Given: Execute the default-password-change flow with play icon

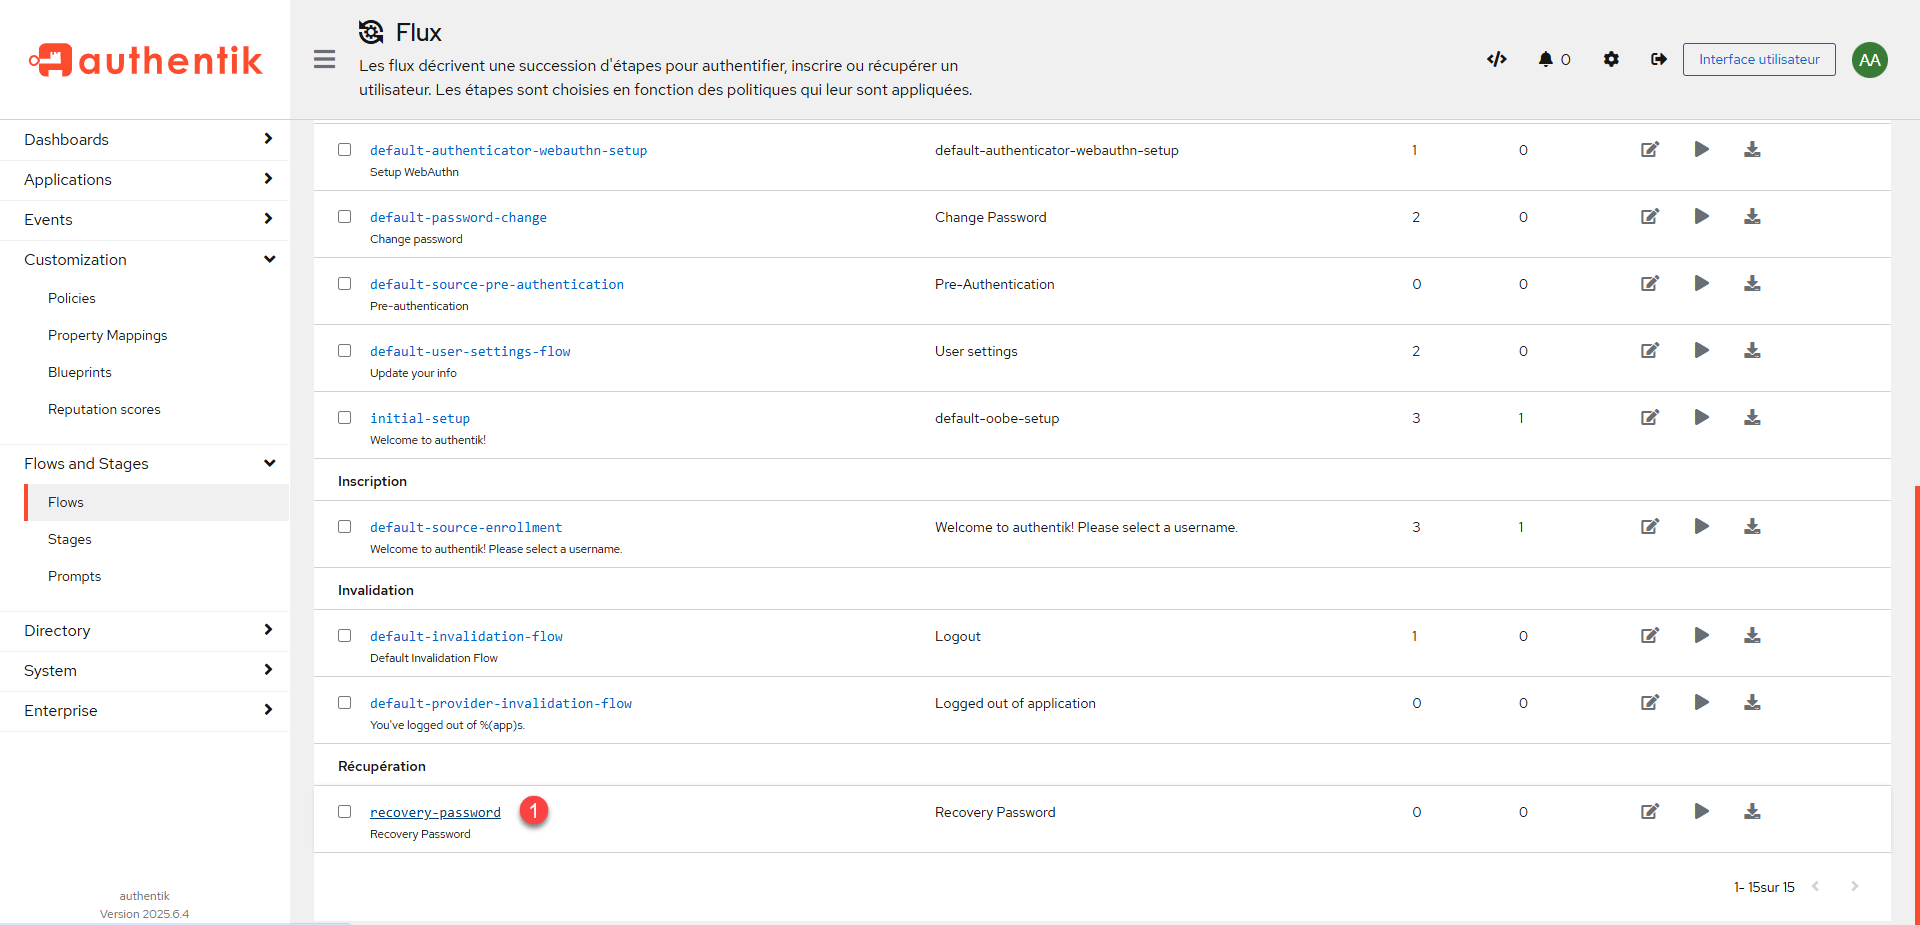Looking at the screenshot, I should tap(1701, 216).
